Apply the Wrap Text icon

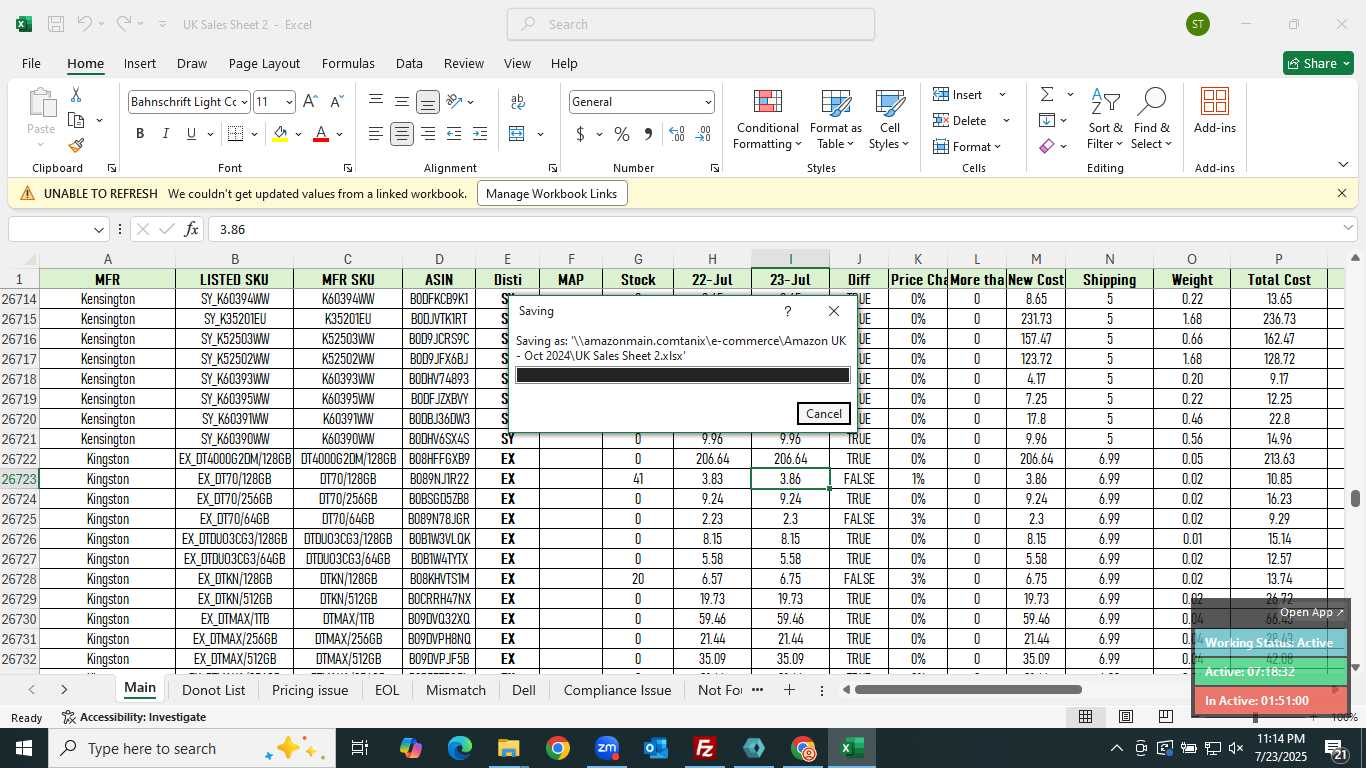click(x=518, y=101)
